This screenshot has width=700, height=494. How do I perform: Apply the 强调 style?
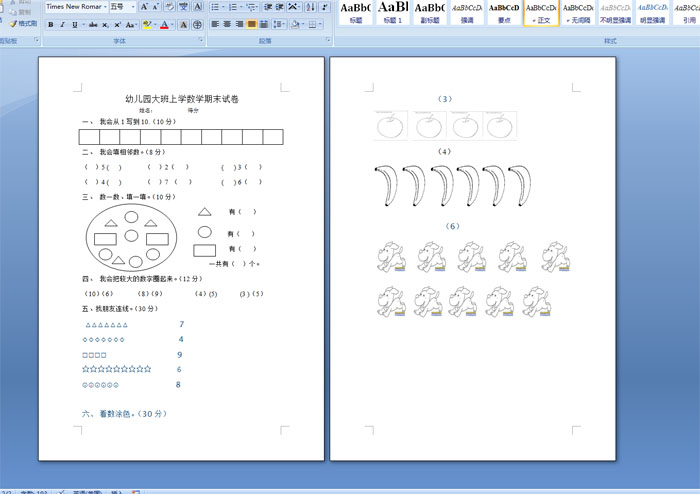coord(467,12)
